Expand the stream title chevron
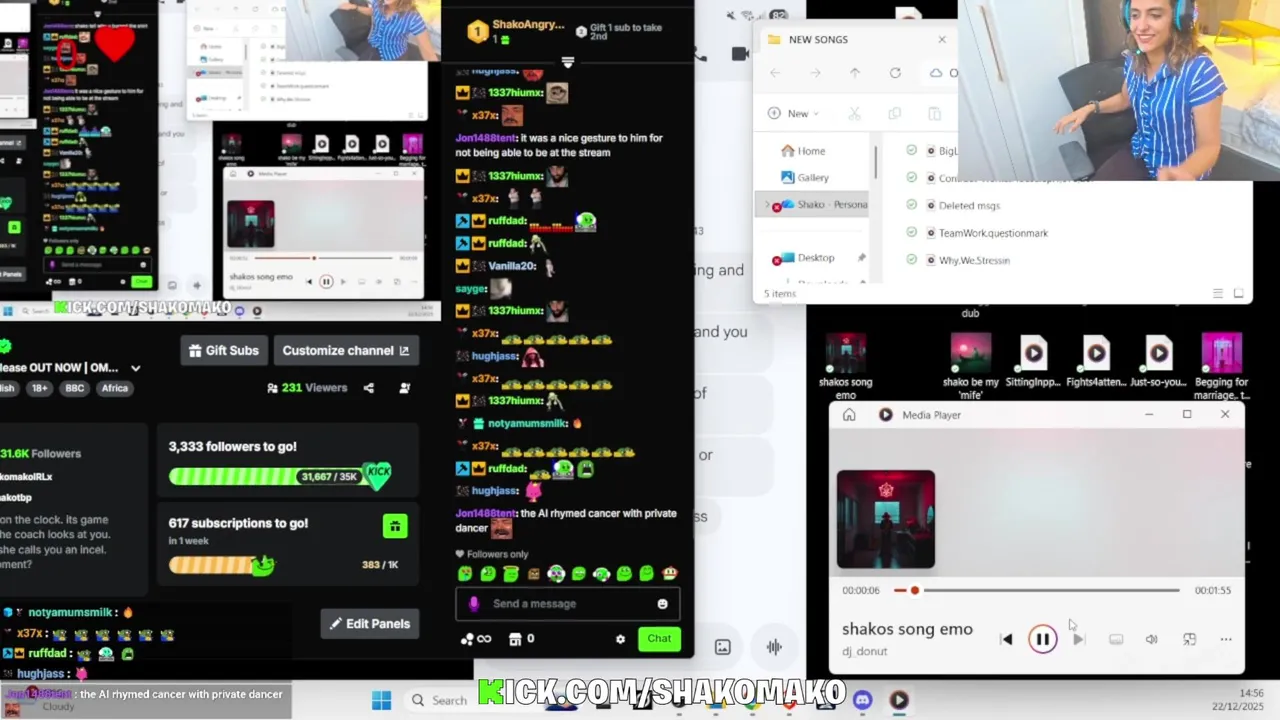 click(x=135, y=368)
